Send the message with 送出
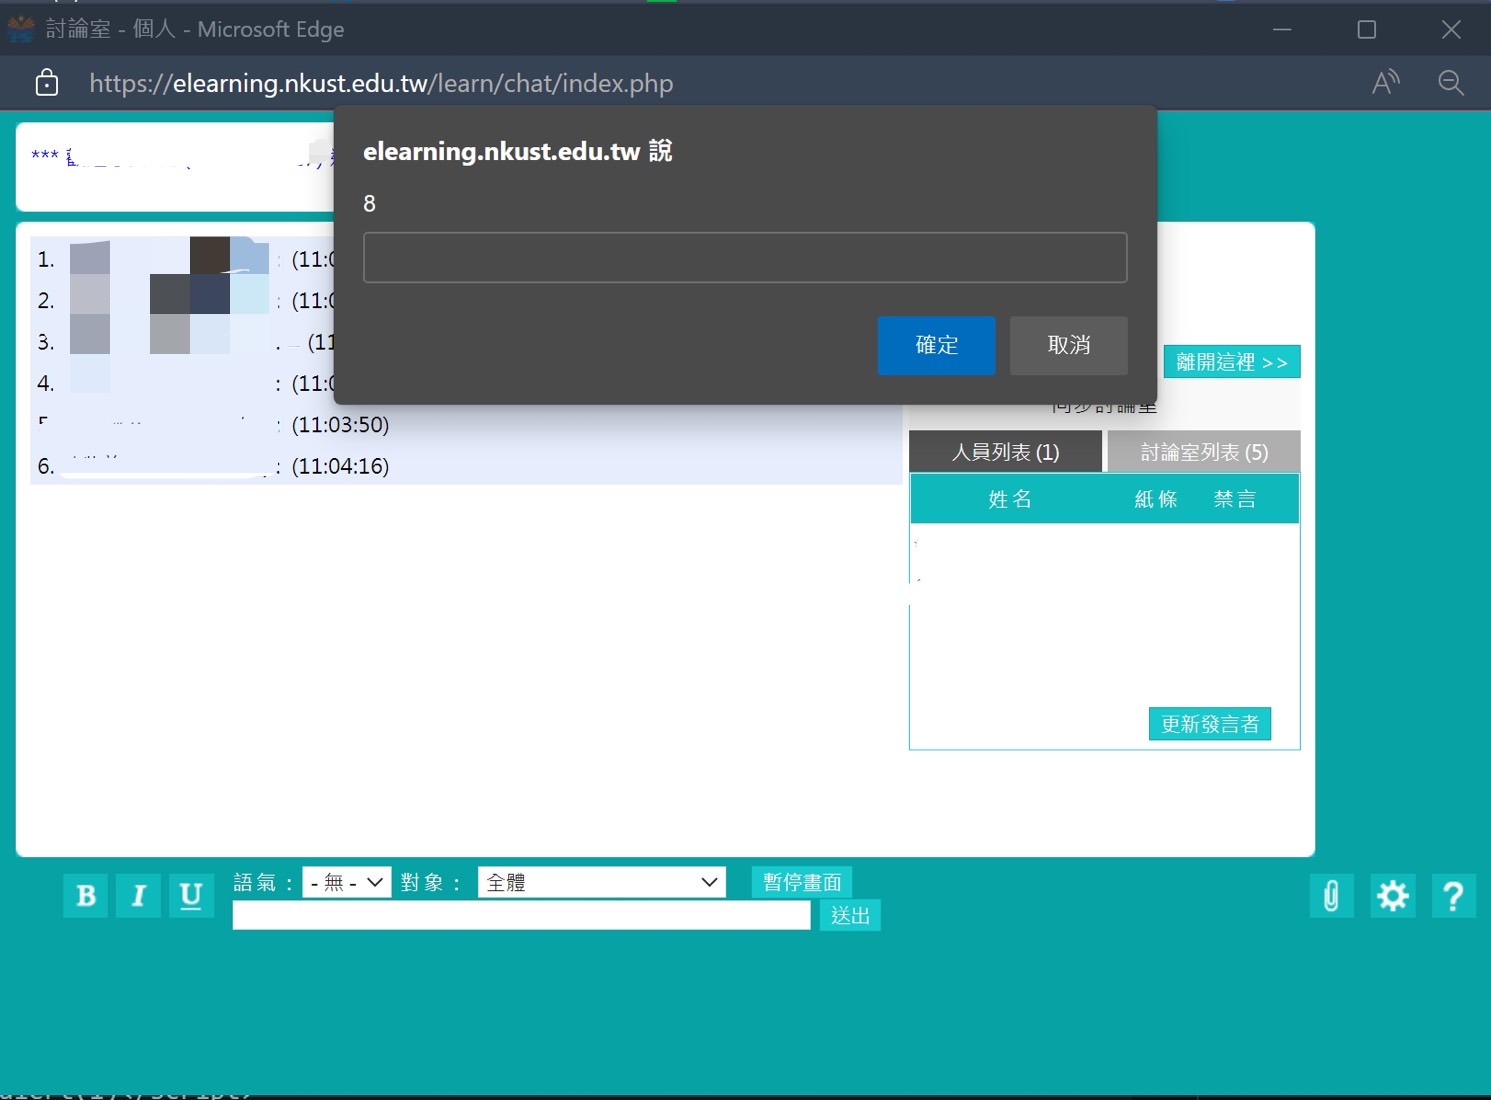 (850, 915)
